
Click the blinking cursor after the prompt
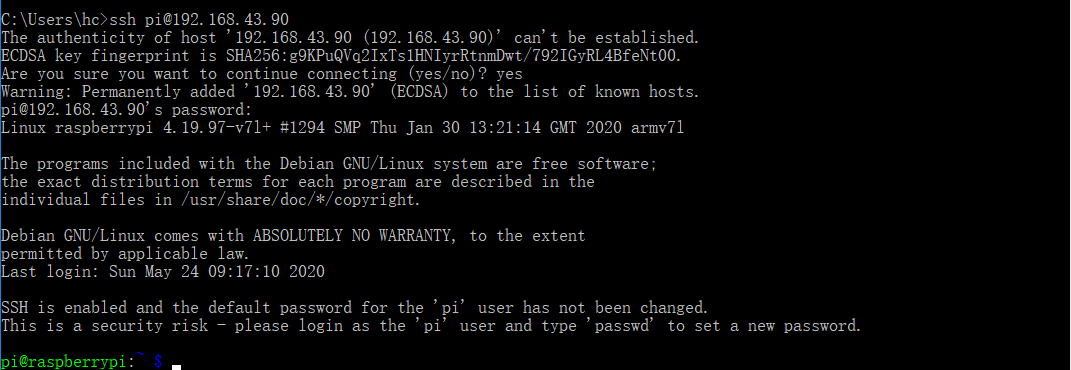click(176, 367)
